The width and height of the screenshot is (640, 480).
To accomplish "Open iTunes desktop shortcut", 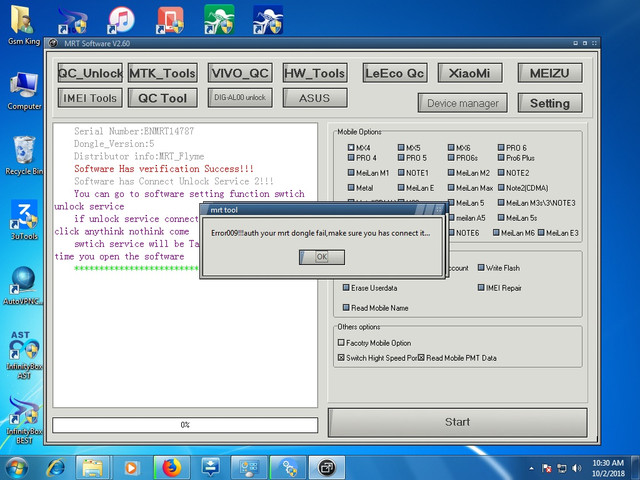I will (x=121, y=20).
